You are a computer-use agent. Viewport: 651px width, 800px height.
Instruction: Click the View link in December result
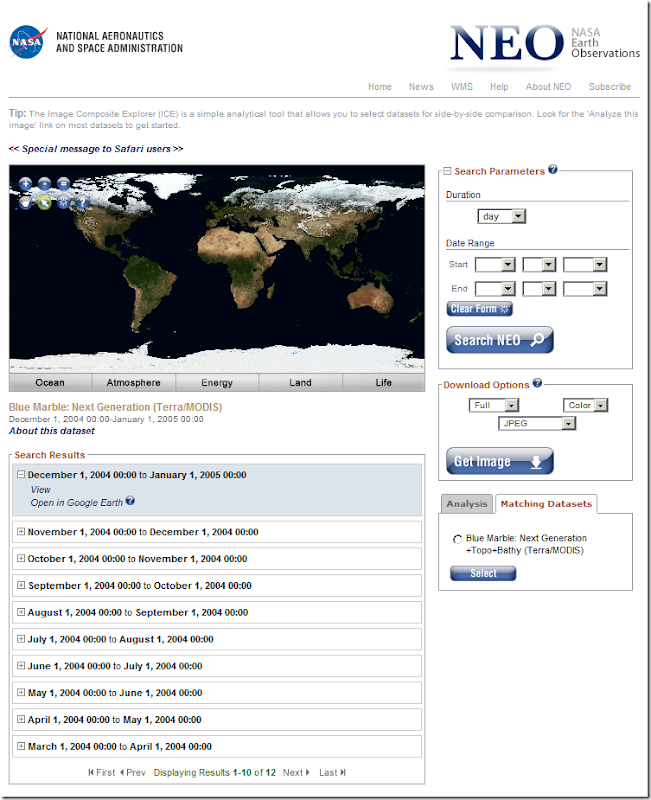pyautogui.click(x=40, y=490)
